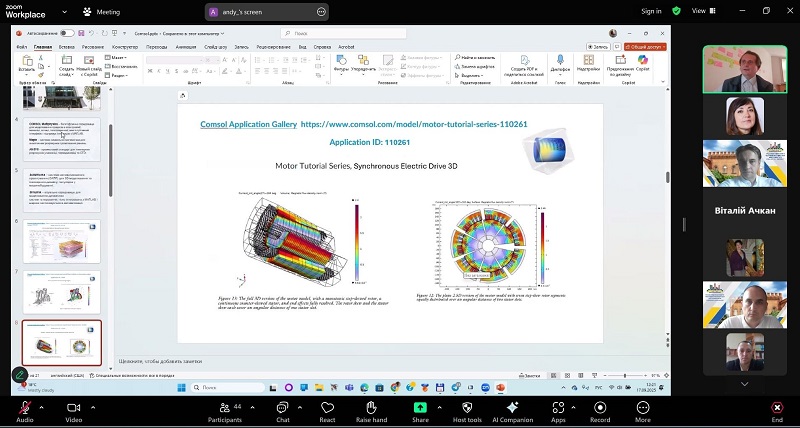Click PowerPoint search (Поиск) box
Viewport: 800px width, 428px height.
[343, 33]
